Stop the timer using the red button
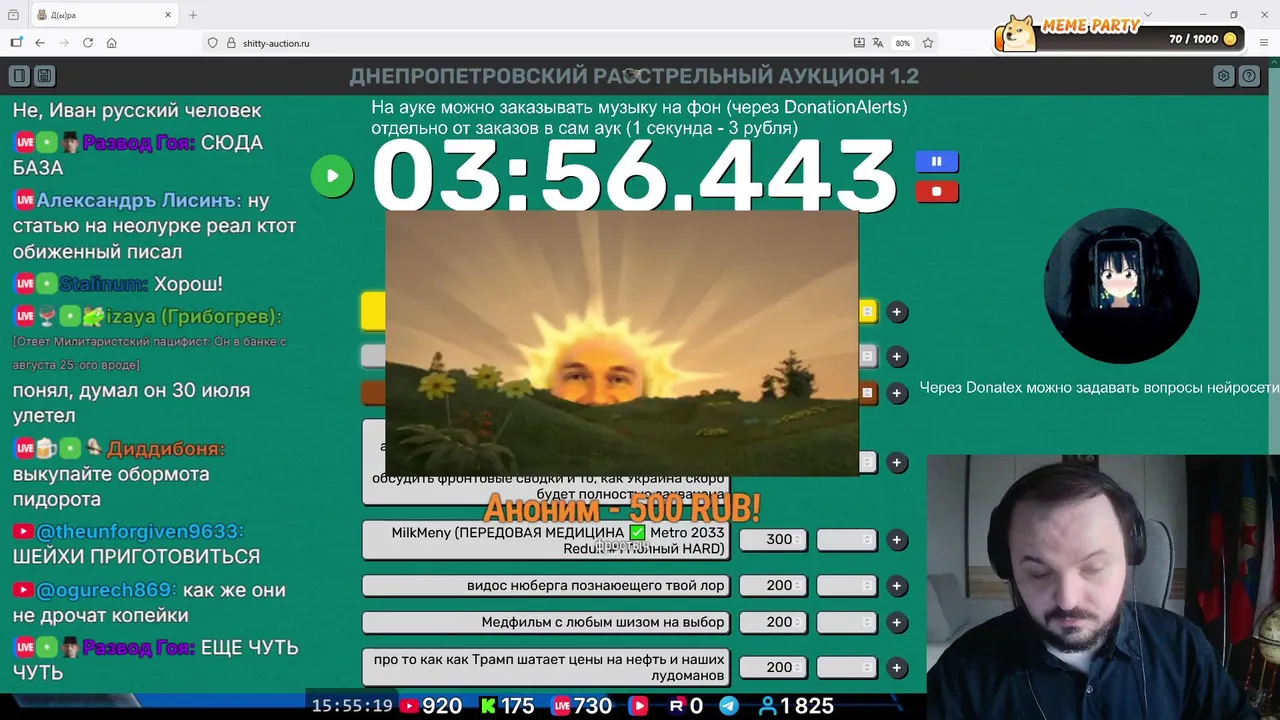This screenshot has height=720, width=1280. pyautogui.click(x=937, y=191)
